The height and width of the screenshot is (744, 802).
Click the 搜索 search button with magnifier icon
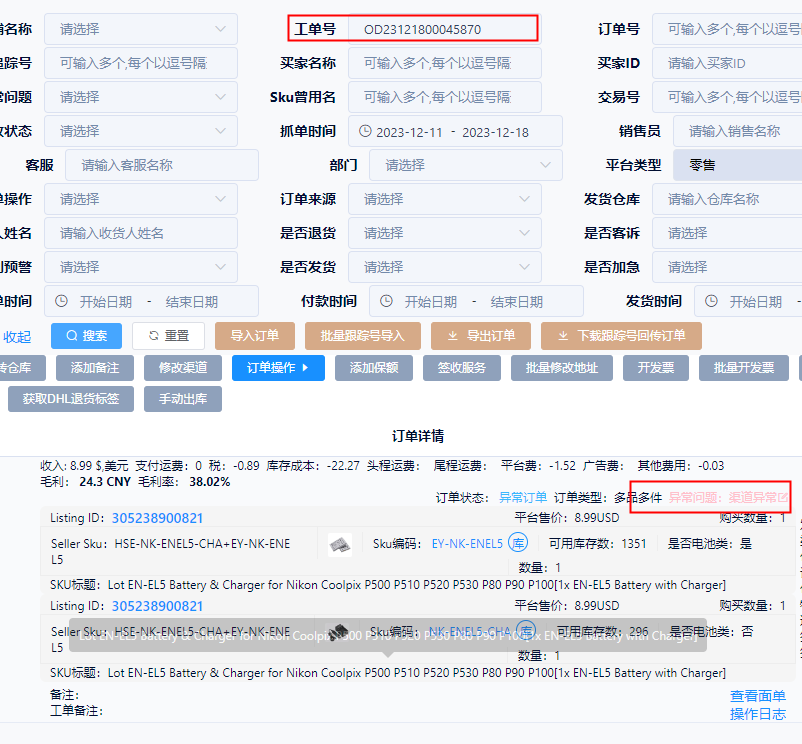coord(86,336)
